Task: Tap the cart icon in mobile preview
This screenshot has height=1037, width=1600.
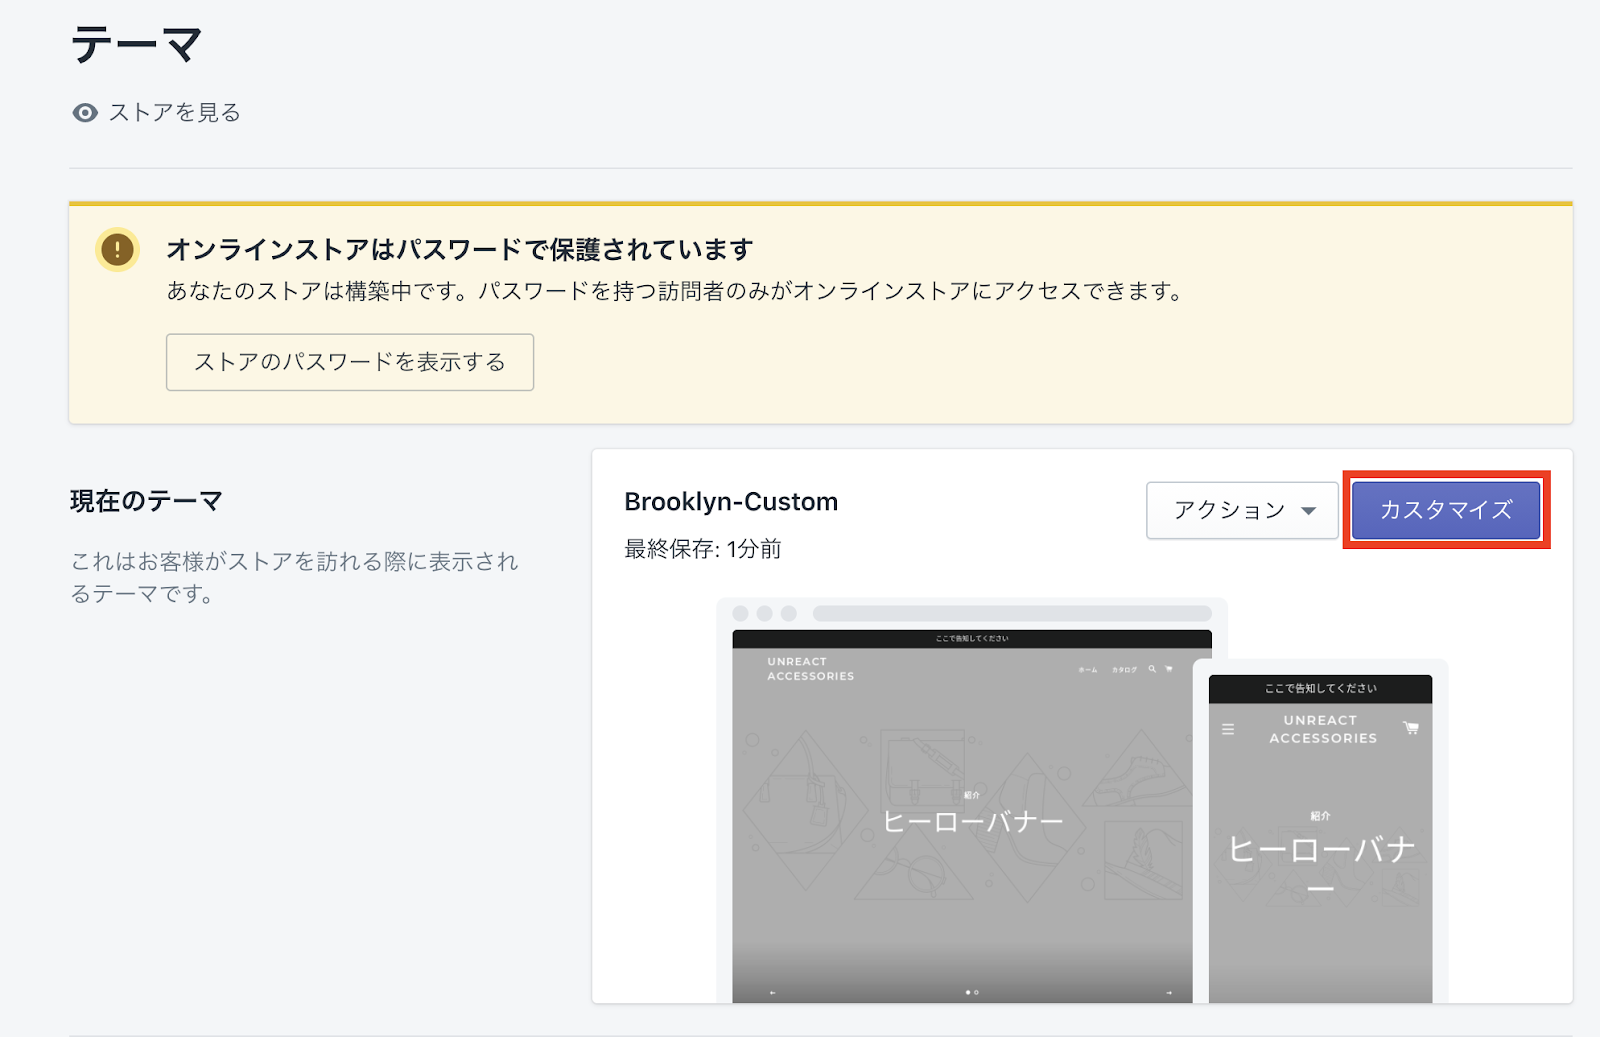Action: [x=1411, y=728]
